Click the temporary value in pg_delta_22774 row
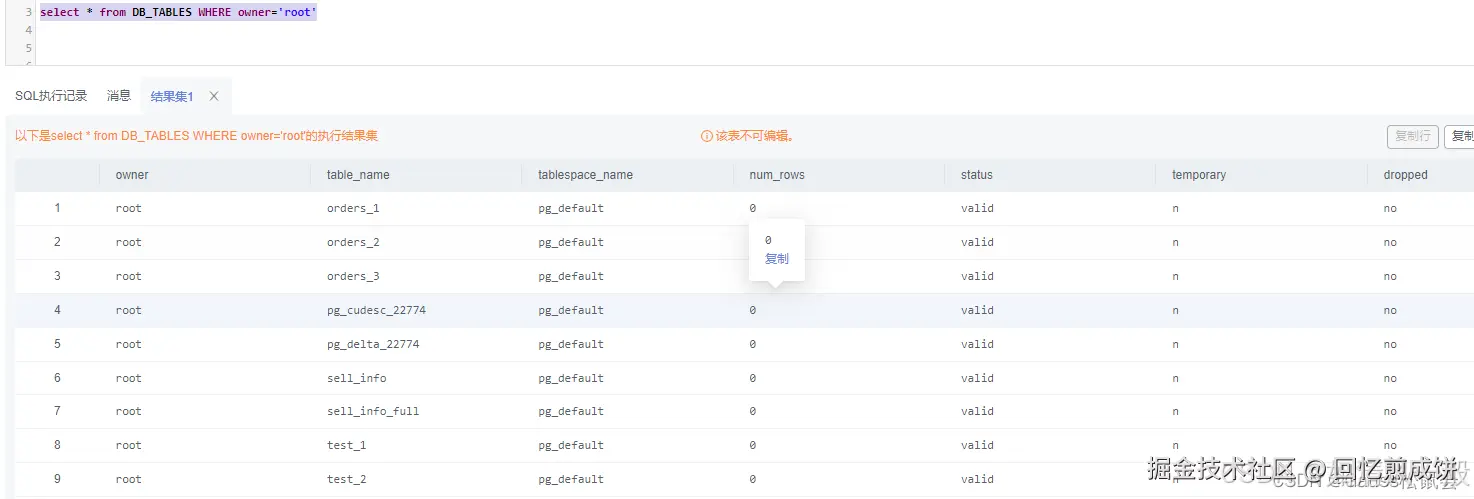Image resolution: width=1474 pixels, height=499 pixels. point(1175,345)
